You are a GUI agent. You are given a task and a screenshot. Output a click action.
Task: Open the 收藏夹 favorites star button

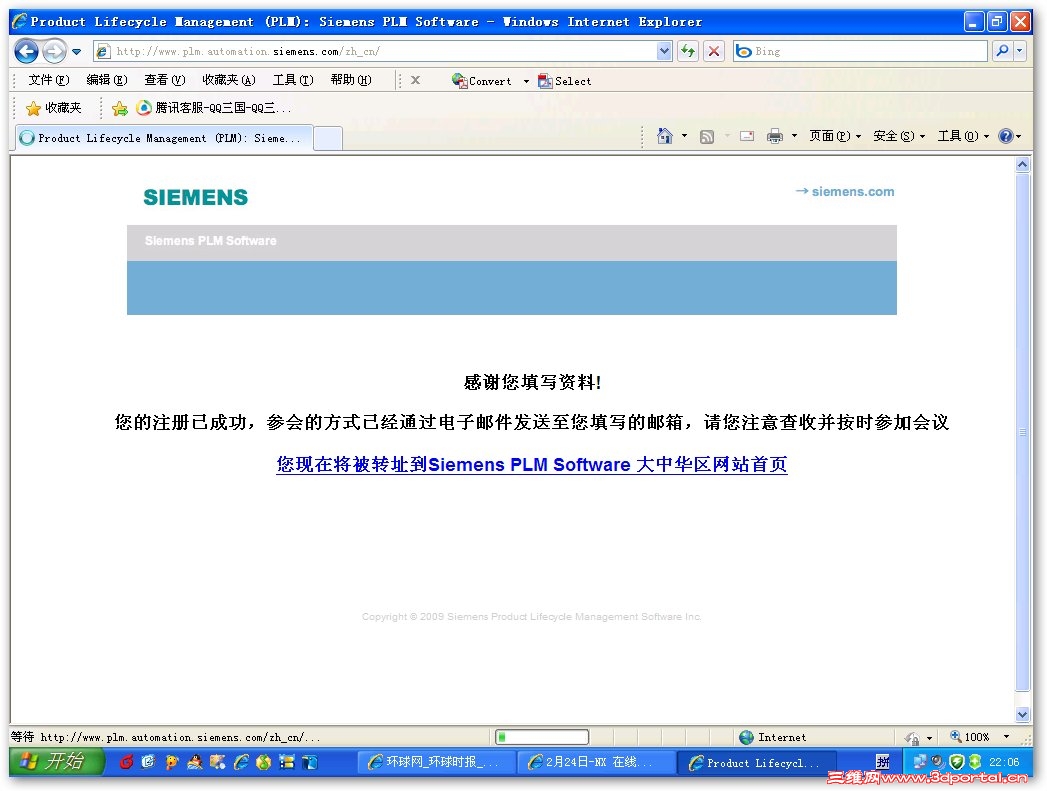click(x=53, y=108)
